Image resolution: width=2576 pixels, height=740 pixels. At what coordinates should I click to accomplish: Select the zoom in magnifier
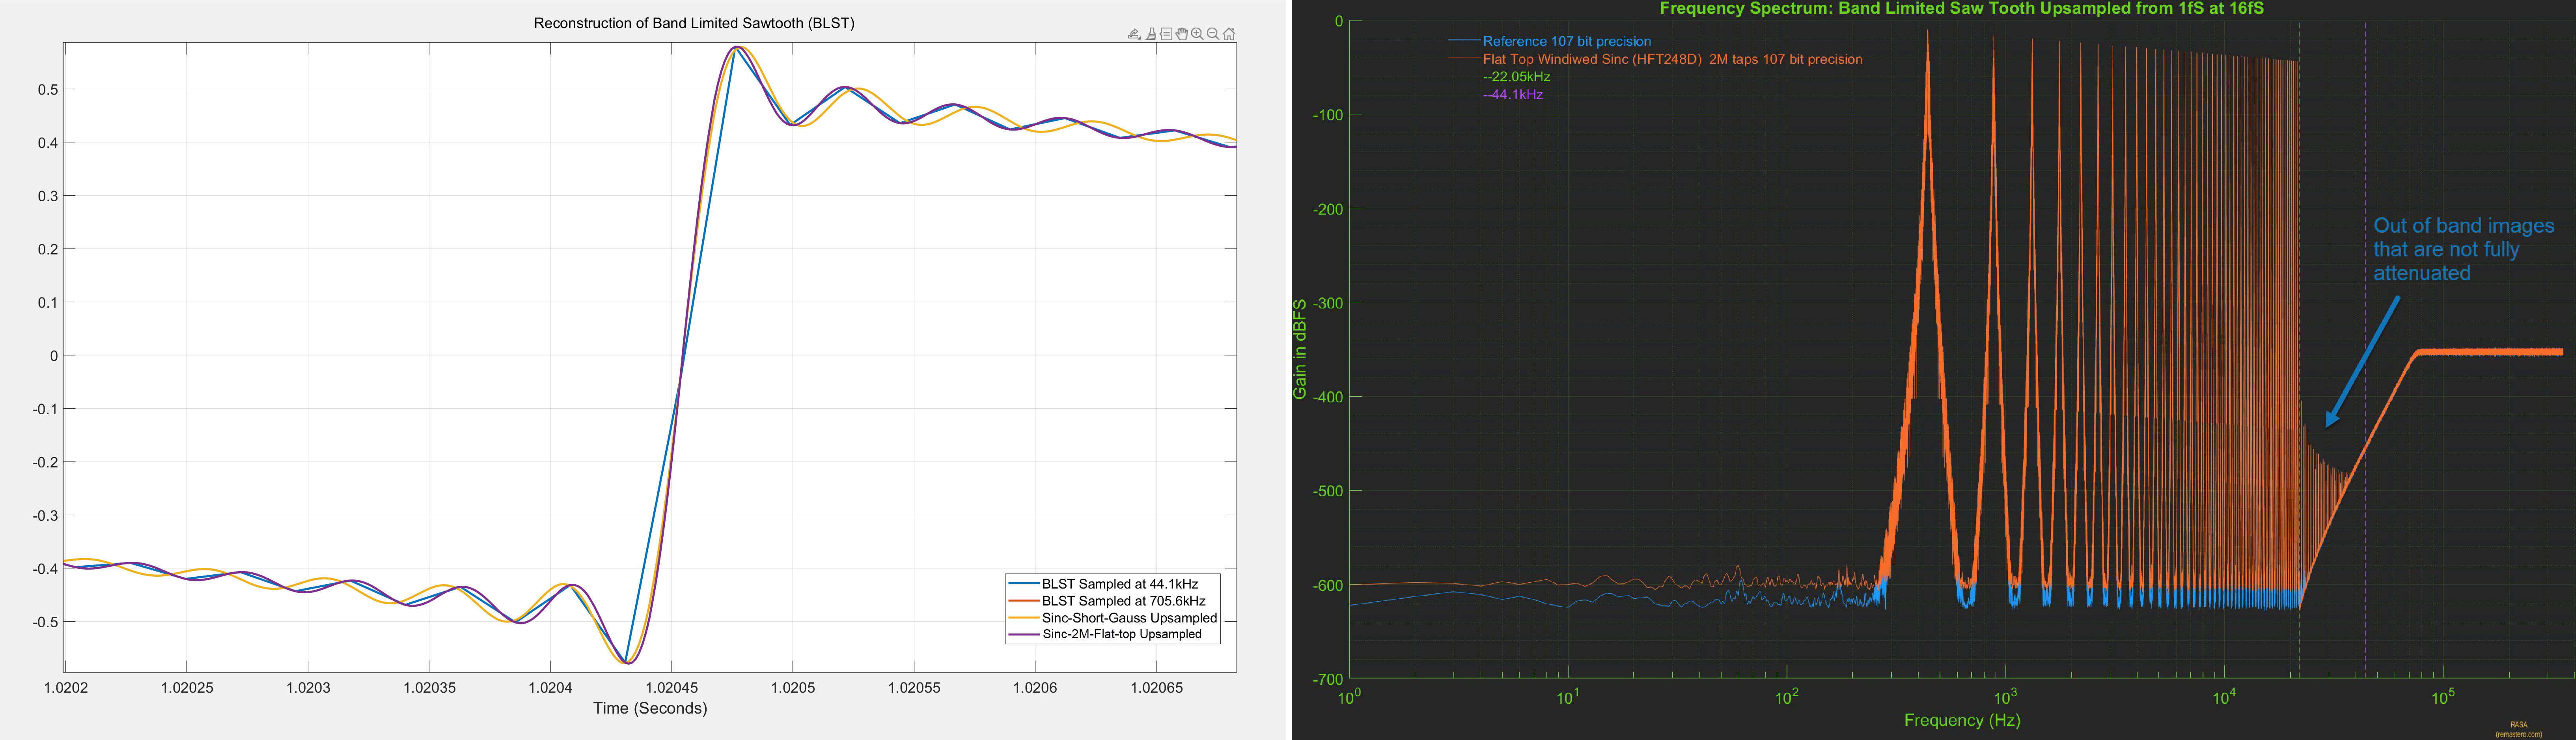coord(1197,34)
